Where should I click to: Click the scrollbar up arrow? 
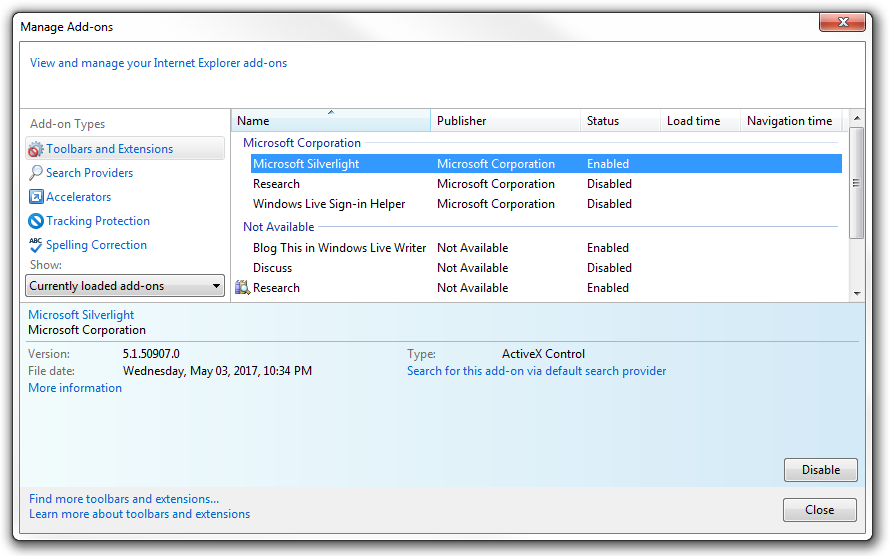tap(857, 118)
